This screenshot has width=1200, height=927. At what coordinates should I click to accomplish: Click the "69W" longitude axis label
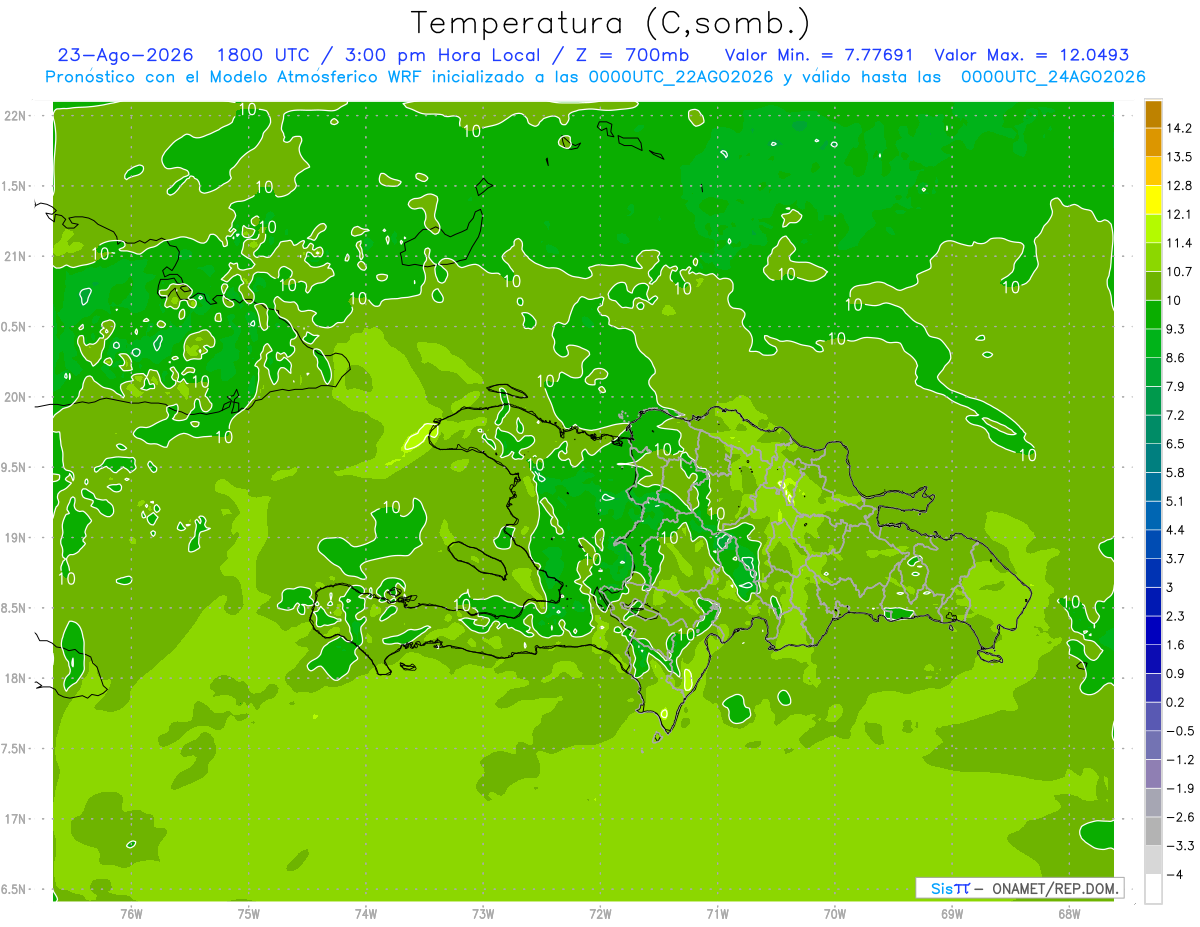pyautogui.click(x=952, y=914)
